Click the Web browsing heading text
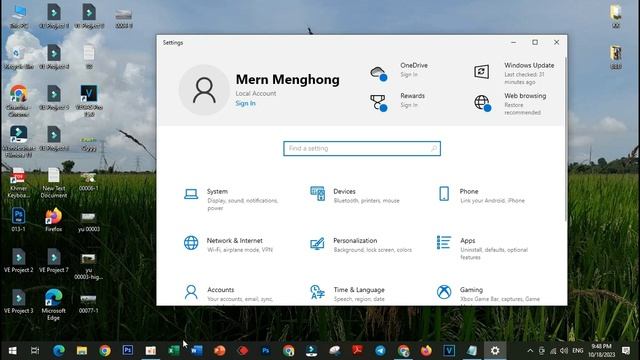640x360 pixels. [x=525, y=96]
